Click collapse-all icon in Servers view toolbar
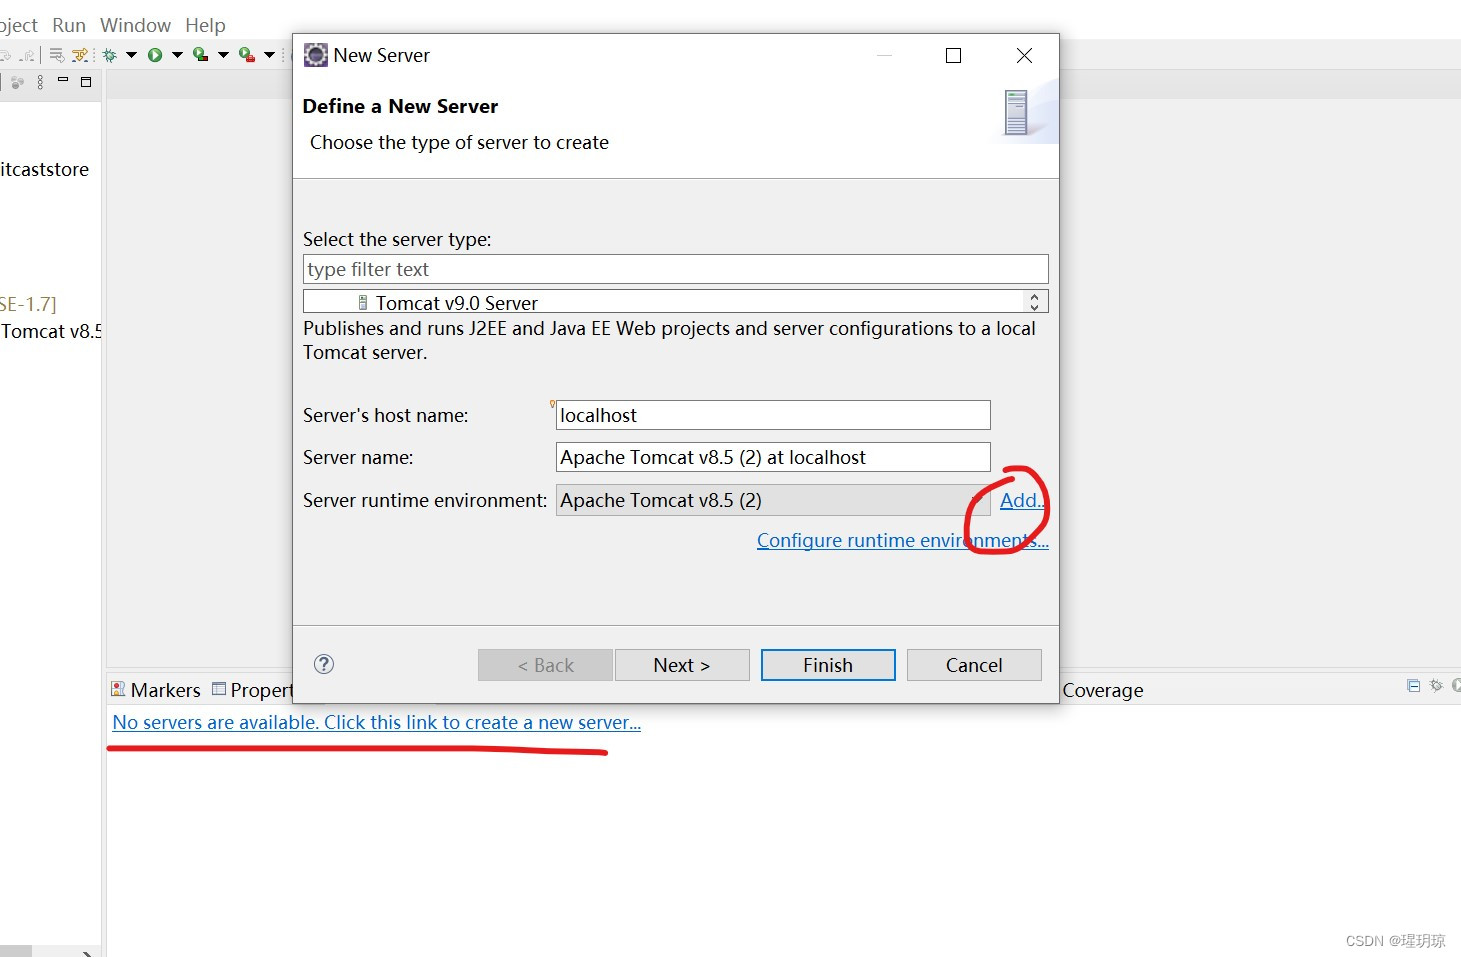1461x957 pixels. 1413,685
